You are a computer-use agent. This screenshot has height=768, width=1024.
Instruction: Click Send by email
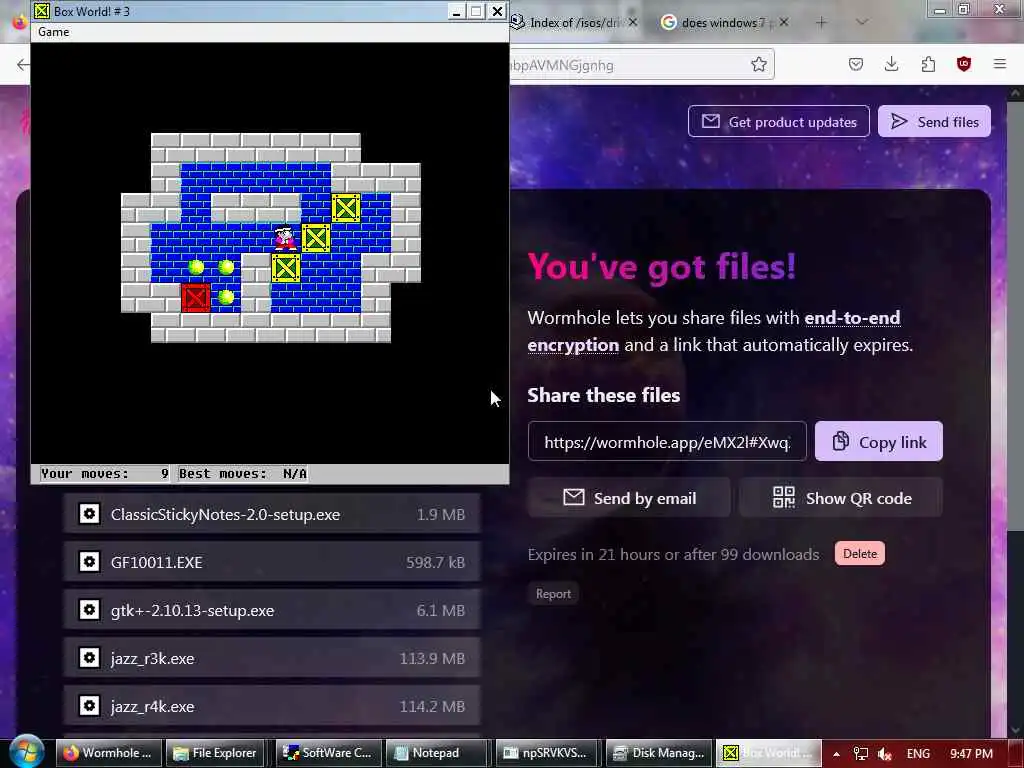tap(629, 498)
